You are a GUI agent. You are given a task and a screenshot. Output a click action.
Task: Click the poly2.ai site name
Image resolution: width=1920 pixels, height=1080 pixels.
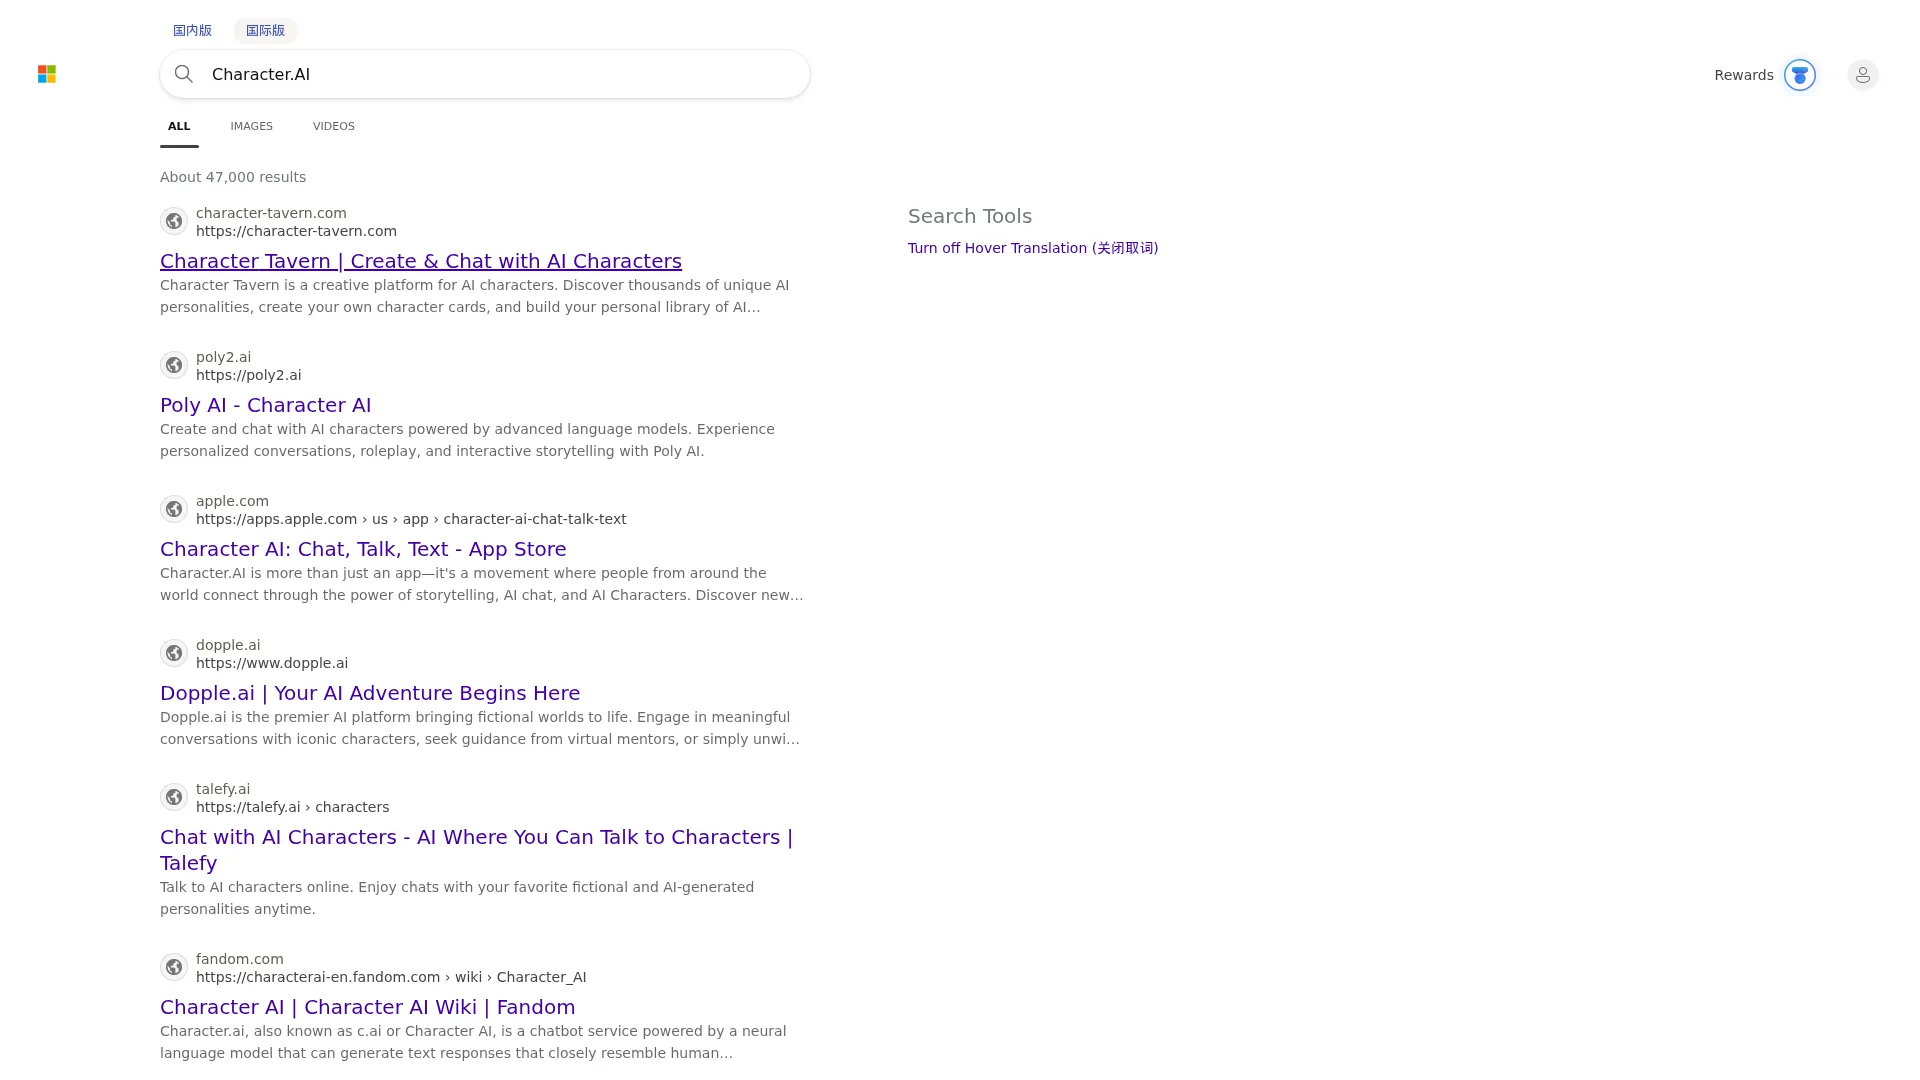point(224,357)
